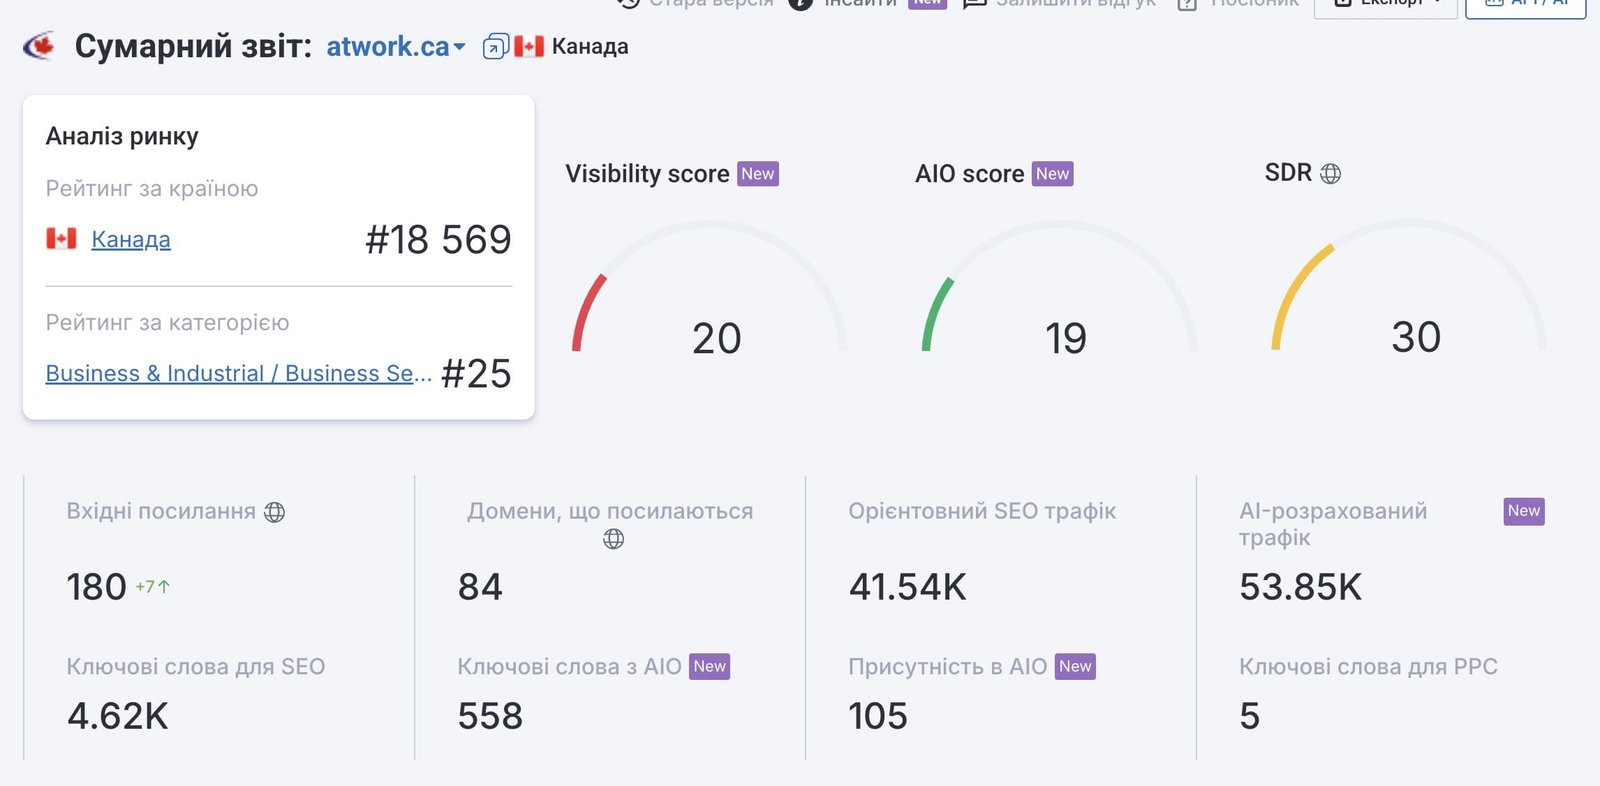Click the New badge beside AIO score
This screenshot has width=1600, height=786.
click(1053, 174)
